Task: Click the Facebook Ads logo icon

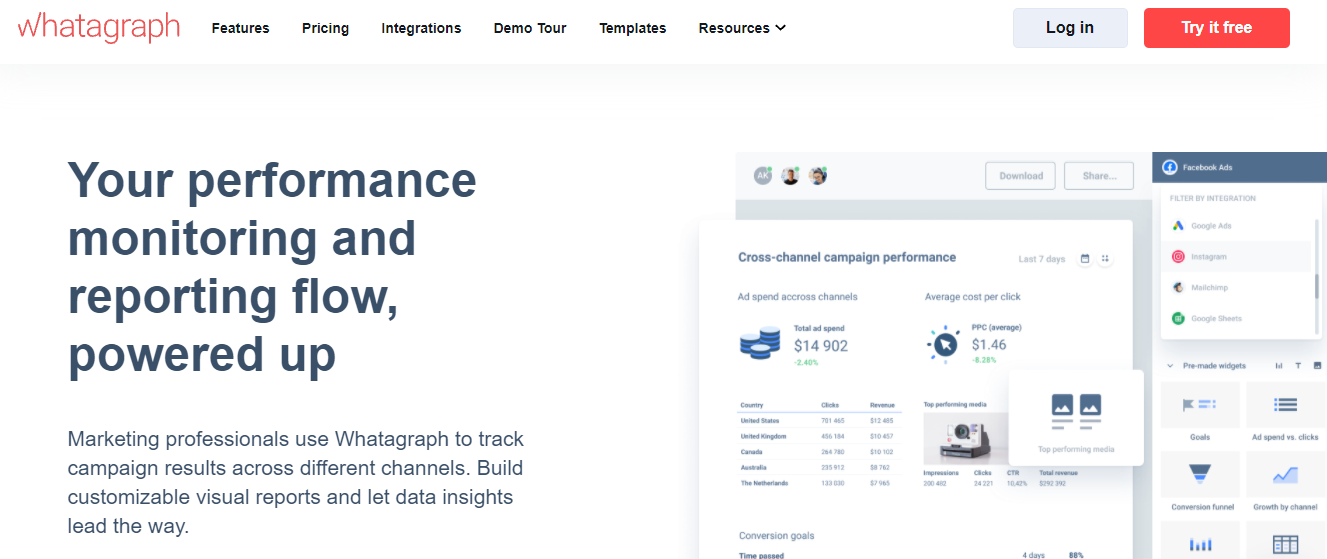Action: [x=1169, y=167]
